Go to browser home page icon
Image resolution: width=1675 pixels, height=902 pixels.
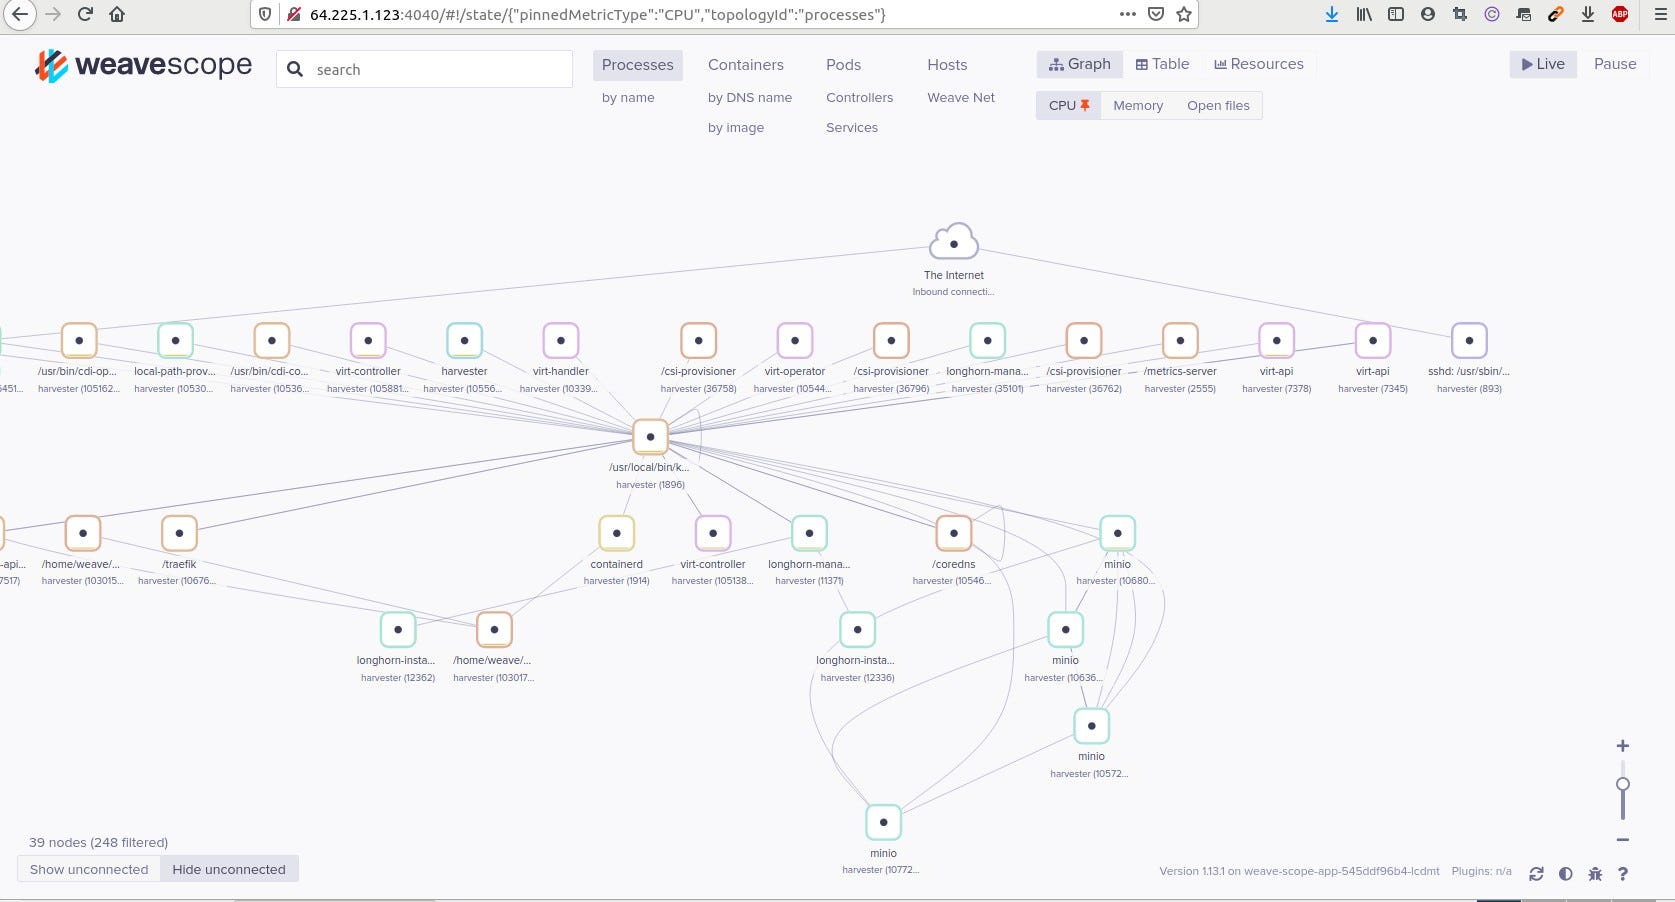click(117, 14)
